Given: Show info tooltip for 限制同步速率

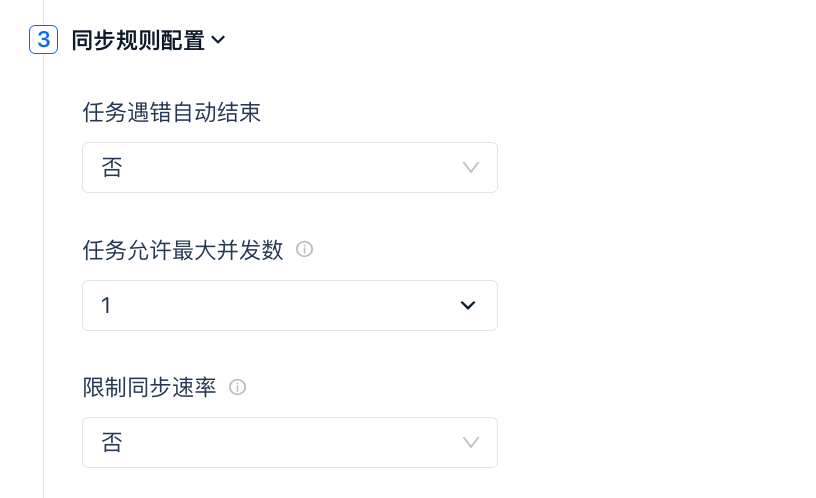Looking at the screenshot, I should (238, 387).
